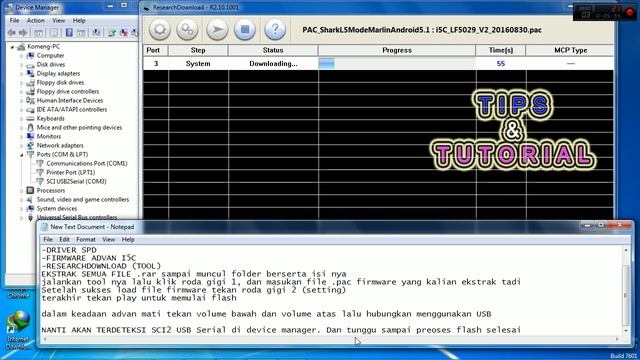640x360 pixels.
Task: Expand the Computer node
Action: pyautogui.click(x=22, y=56)
